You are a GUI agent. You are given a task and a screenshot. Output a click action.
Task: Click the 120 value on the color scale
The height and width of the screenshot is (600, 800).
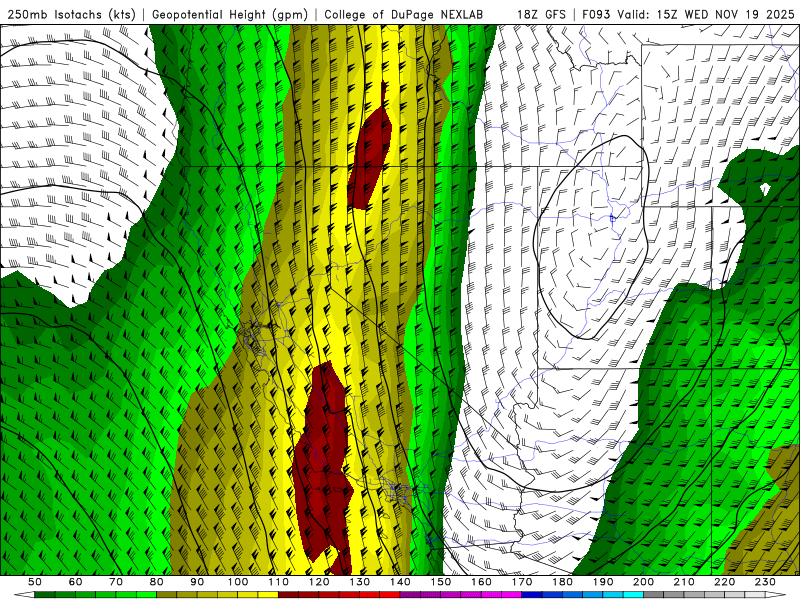click(x=319, y=582)
